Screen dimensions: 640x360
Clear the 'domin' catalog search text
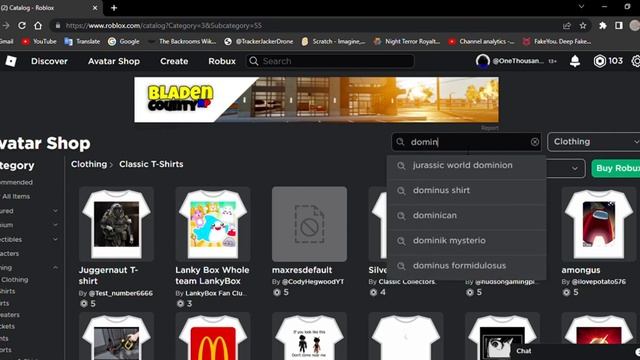535,142
